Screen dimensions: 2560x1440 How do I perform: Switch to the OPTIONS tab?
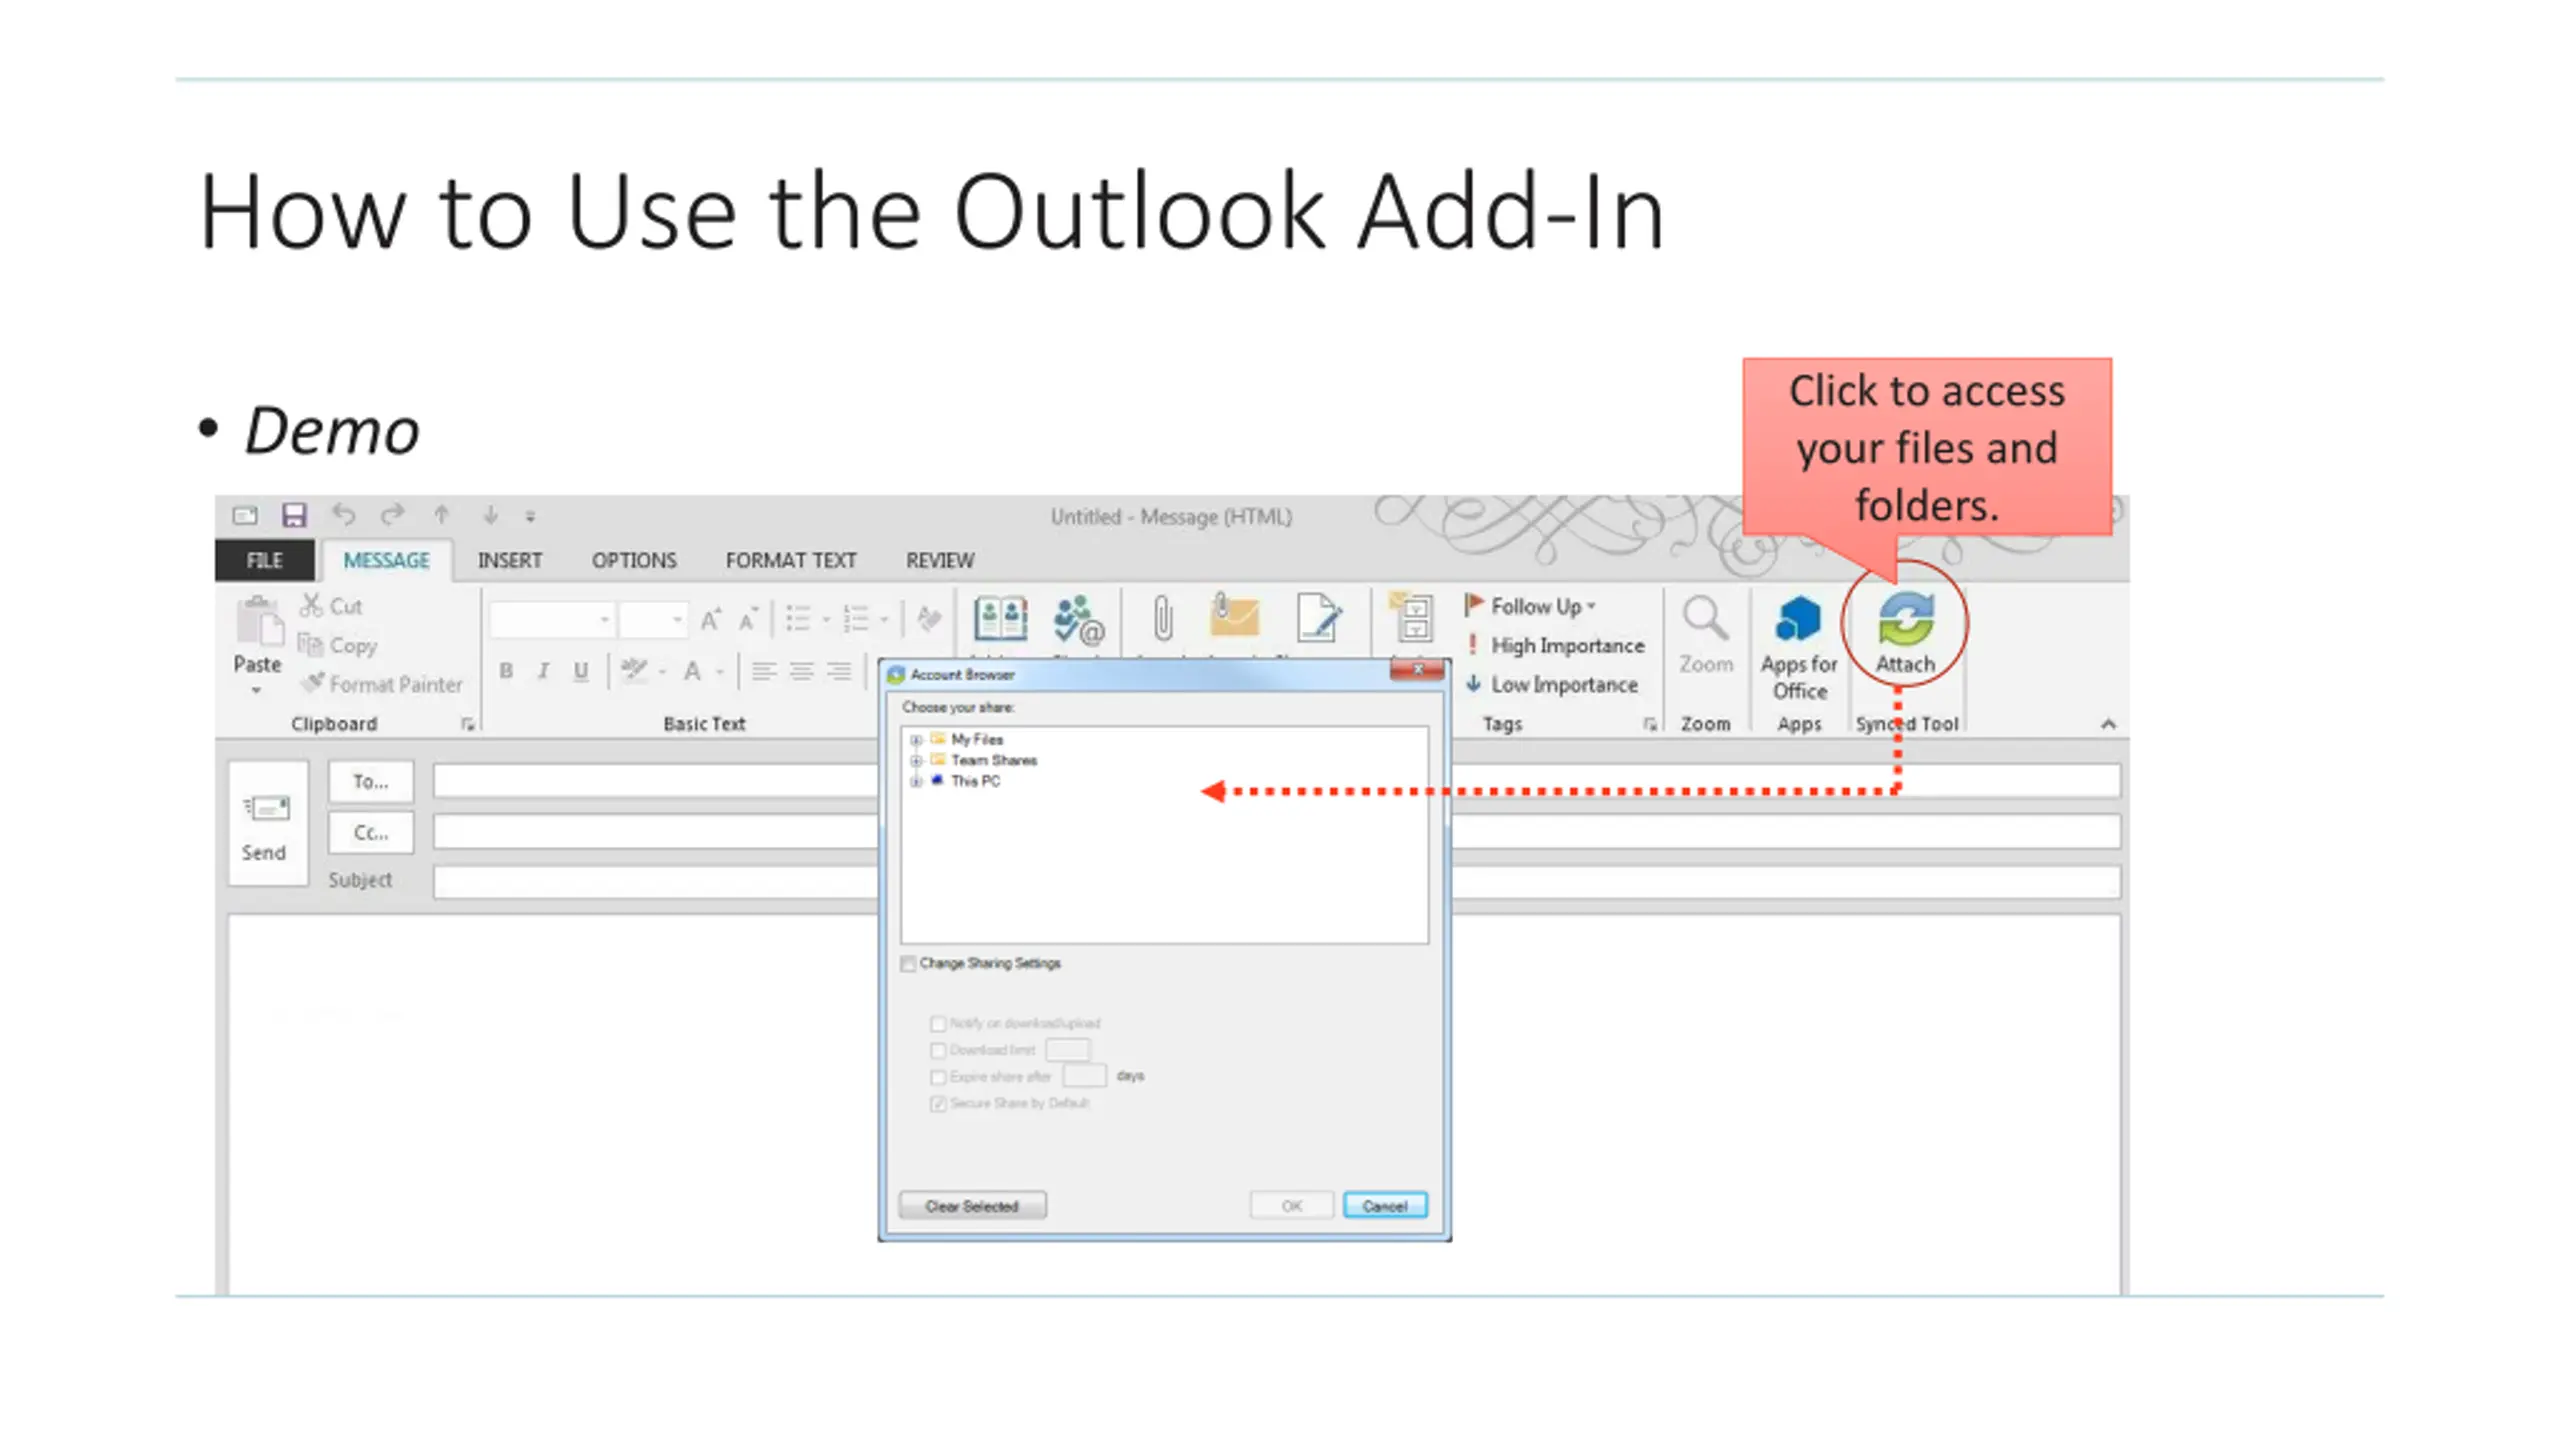[x=634, y=560]
